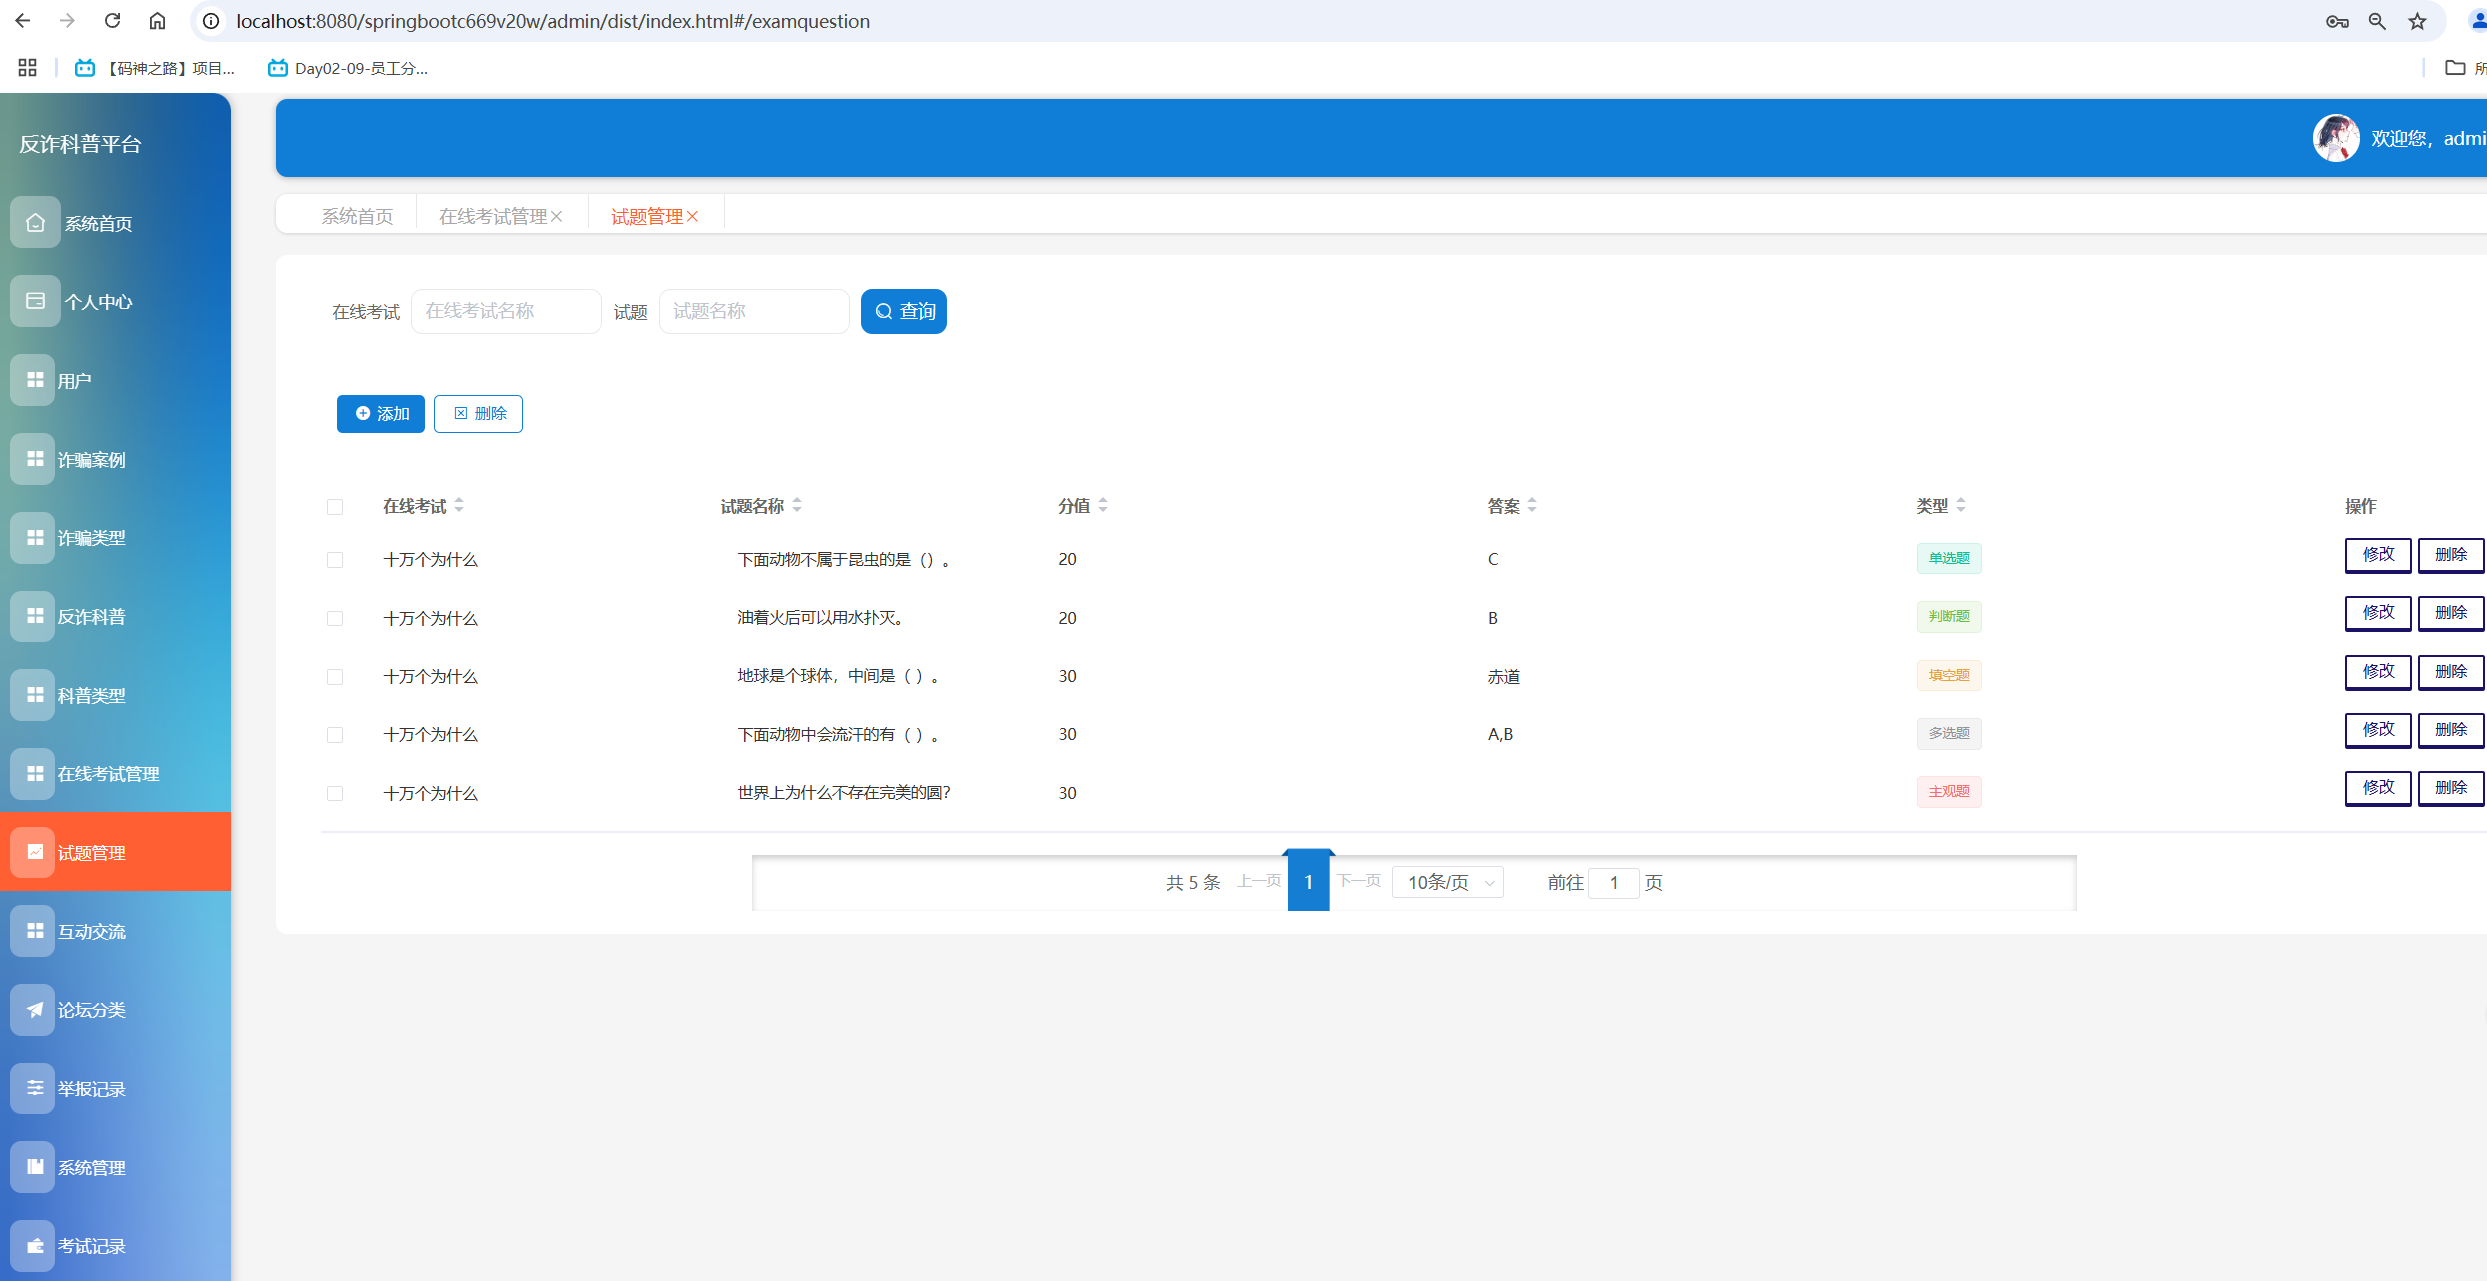Bookmark this page with star icon
Screen dimensions: 2487x1281
click(2417, 21)
